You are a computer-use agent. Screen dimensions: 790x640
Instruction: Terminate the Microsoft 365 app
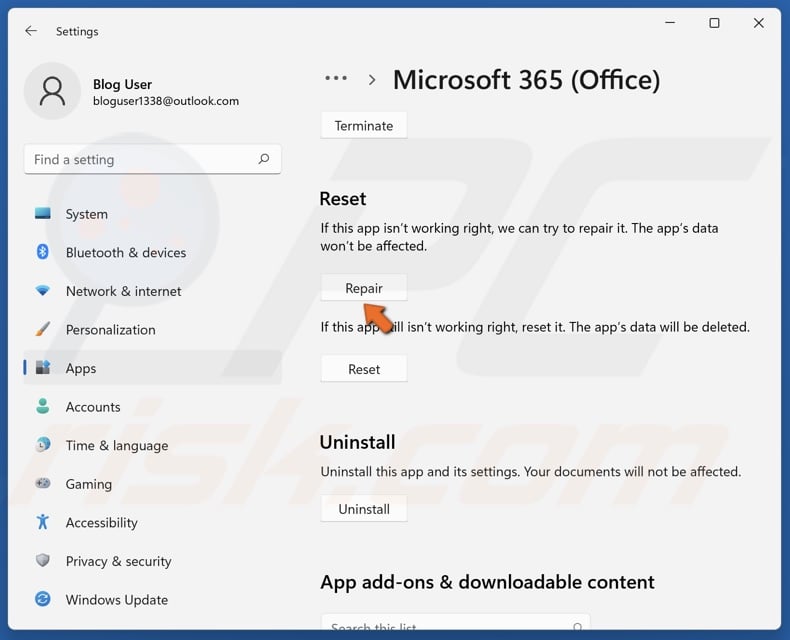pyautogui.click(x=364, y=126)
